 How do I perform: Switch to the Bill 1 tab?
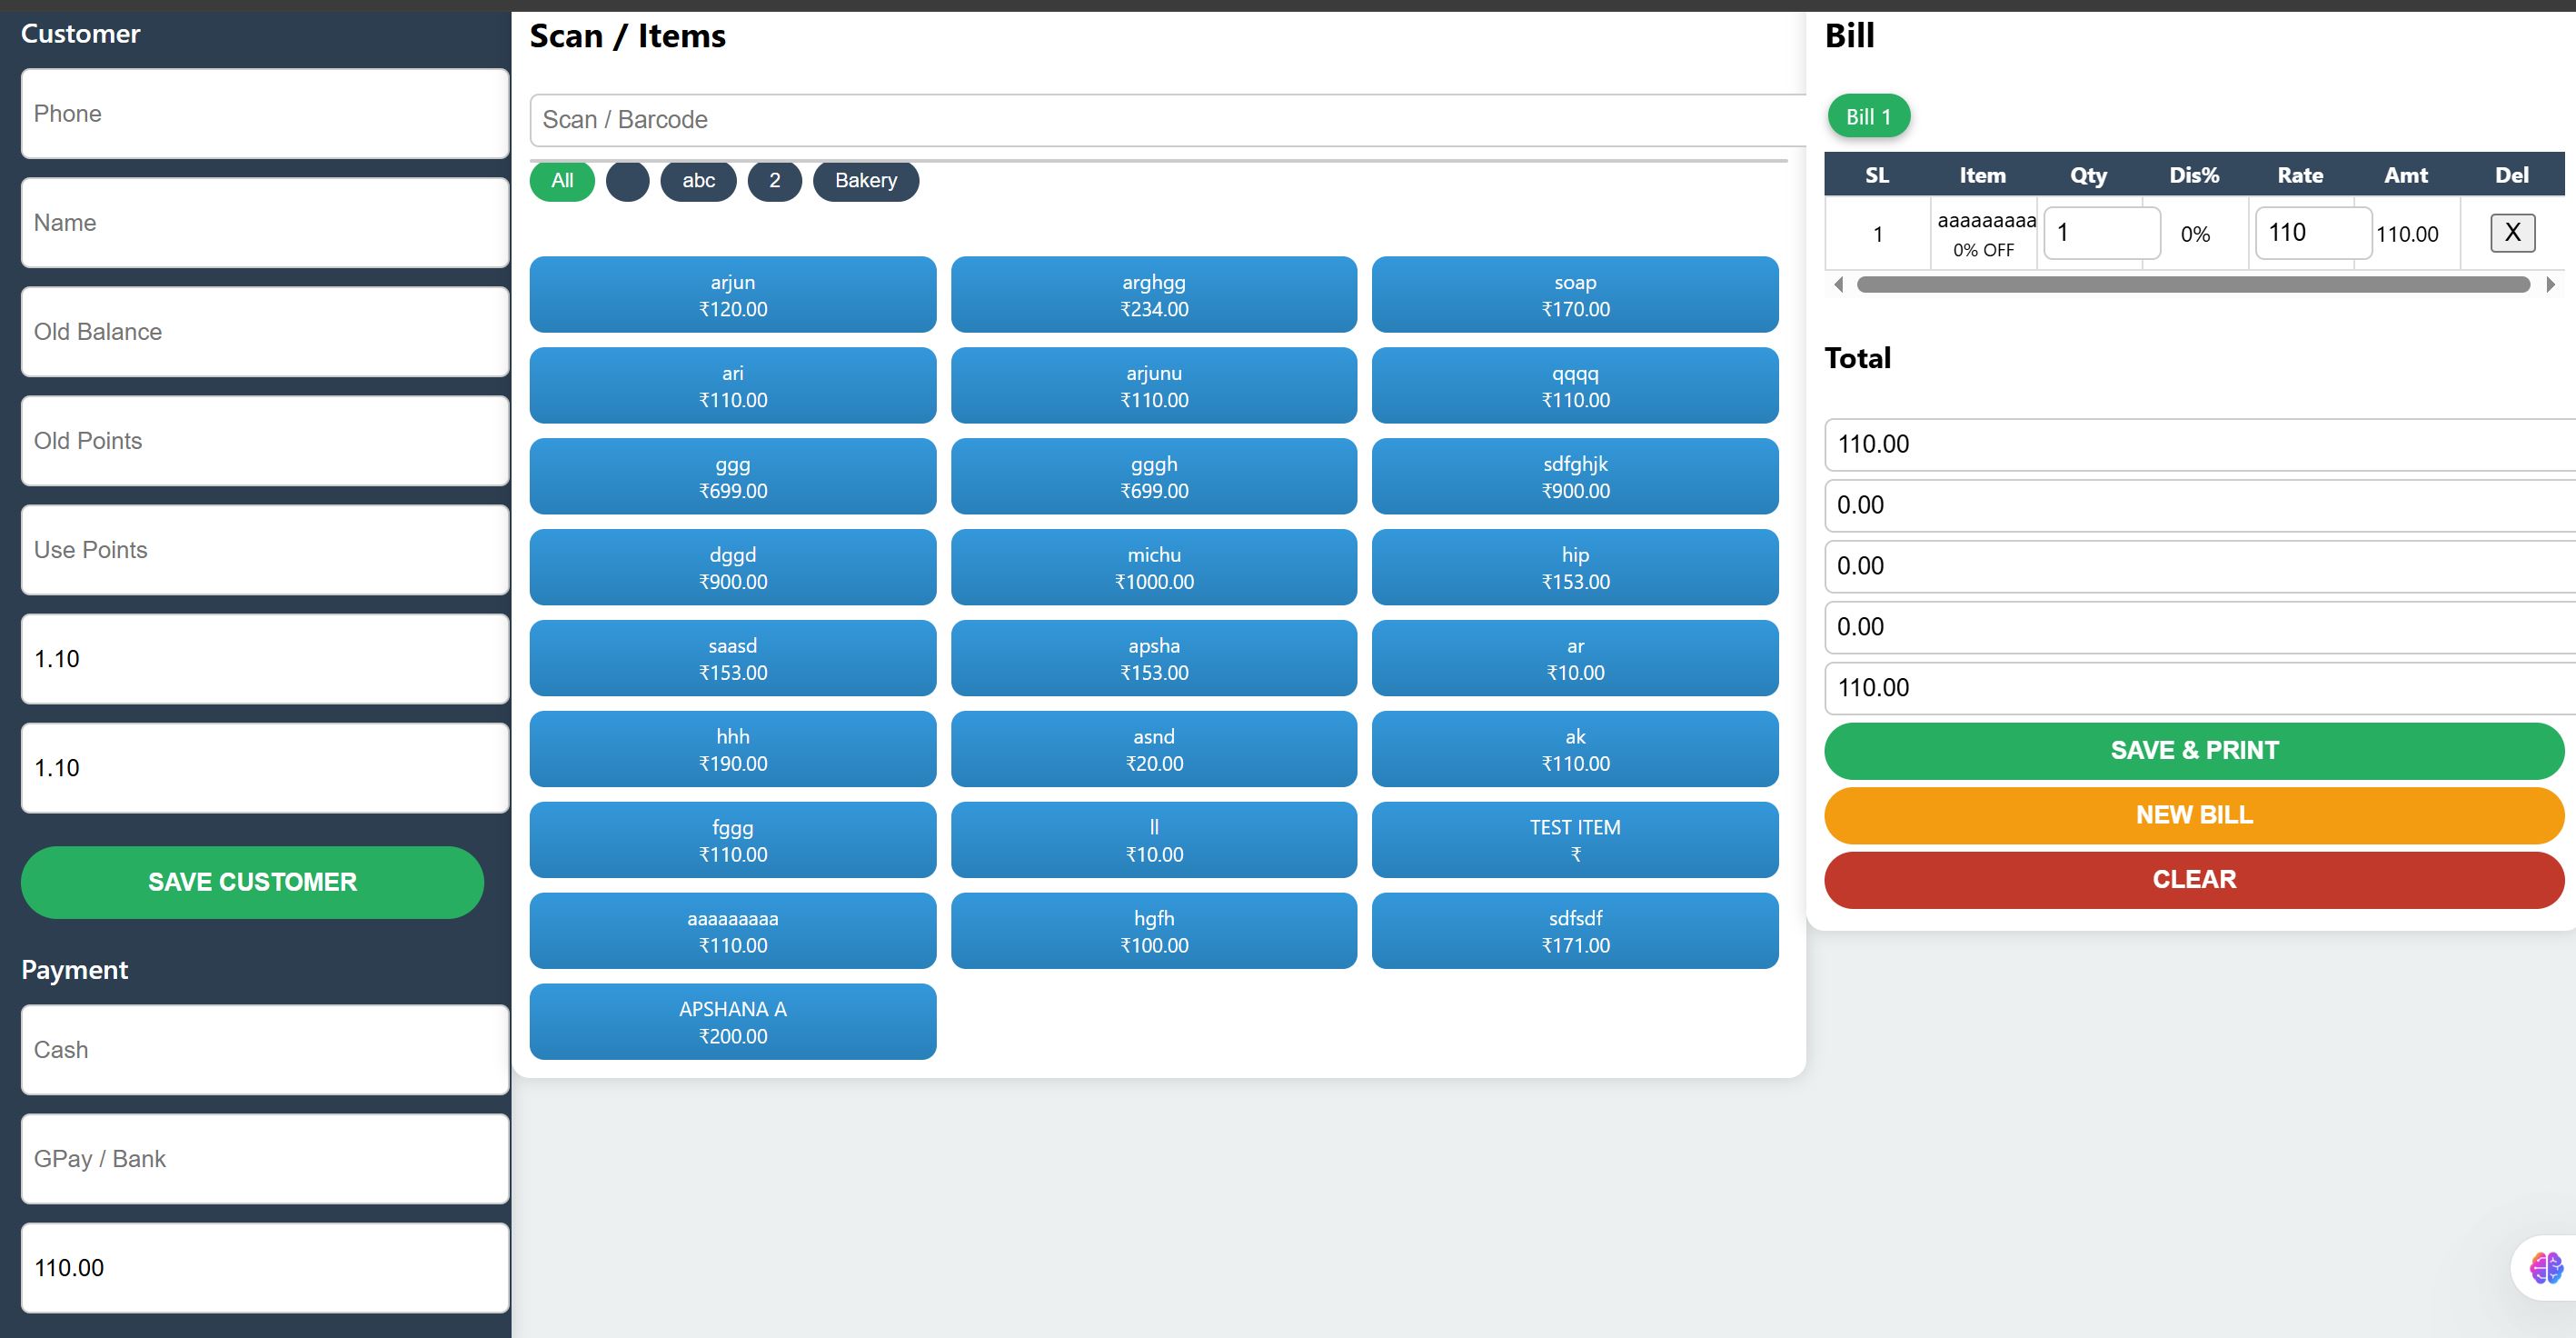[x=1867, y=117]
